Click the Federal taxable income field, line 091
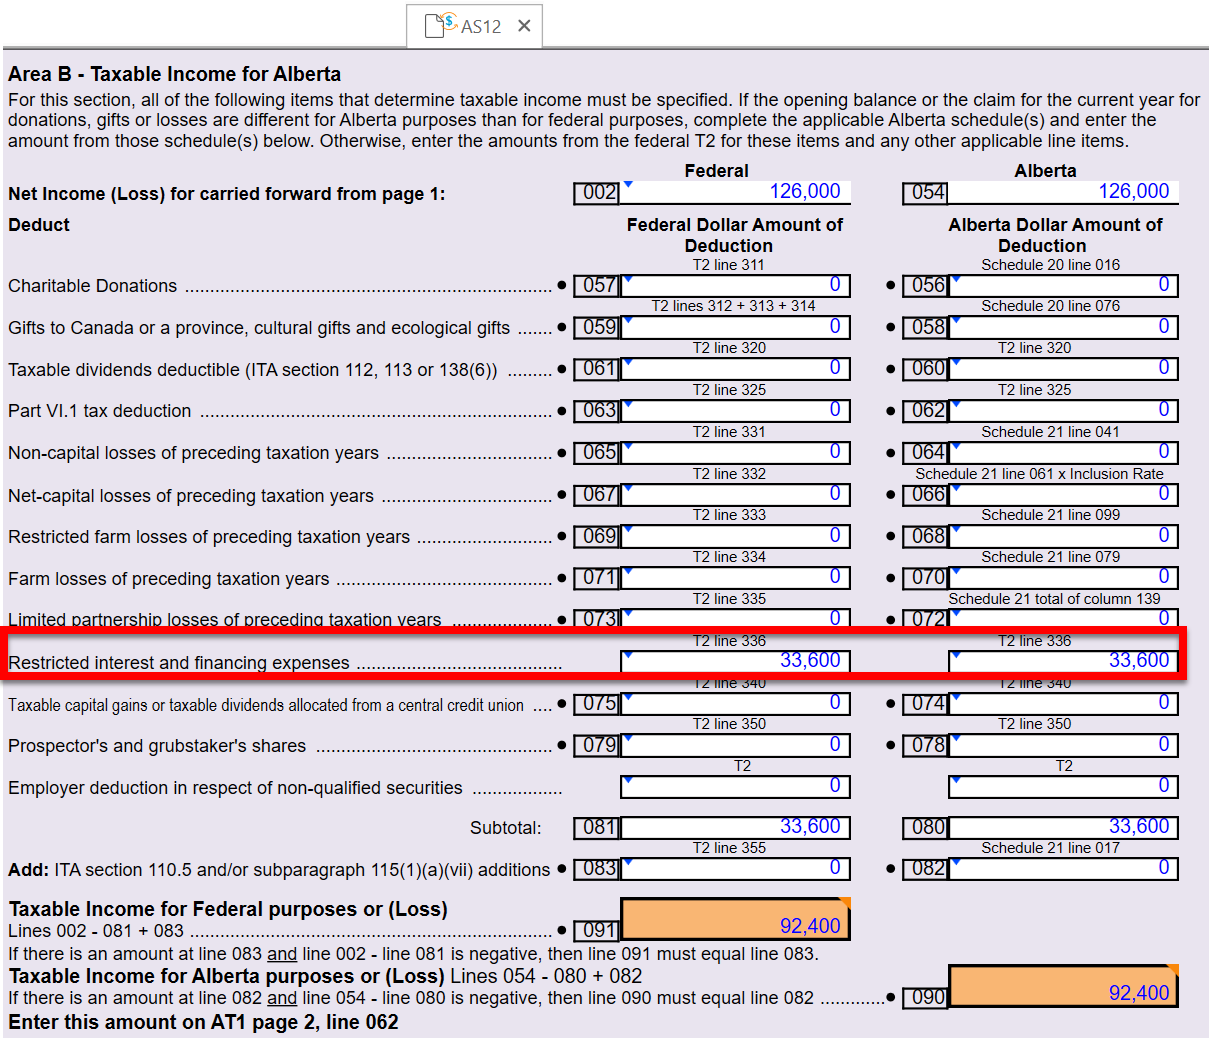 [x=735, y=919]
